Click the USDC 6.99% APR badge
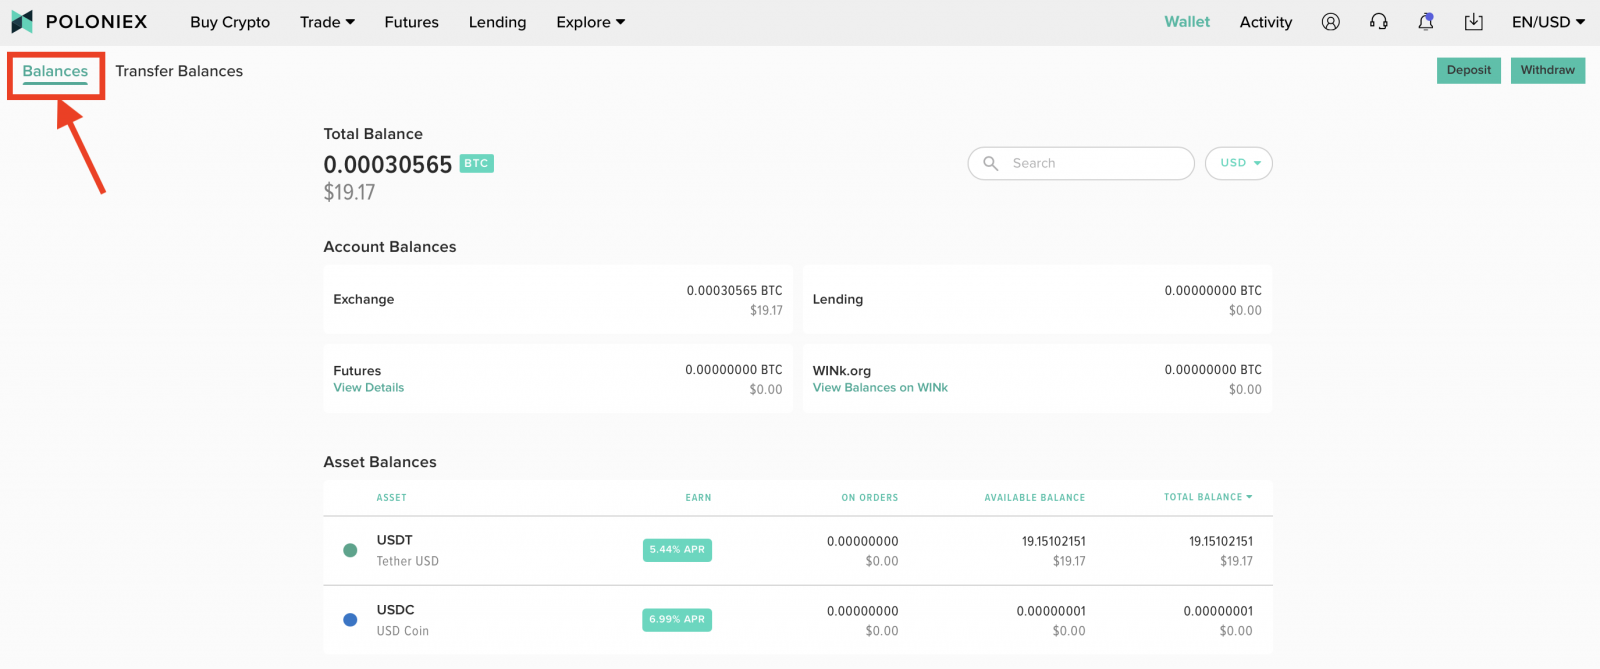1600x669 pixels. pos(677,620)
